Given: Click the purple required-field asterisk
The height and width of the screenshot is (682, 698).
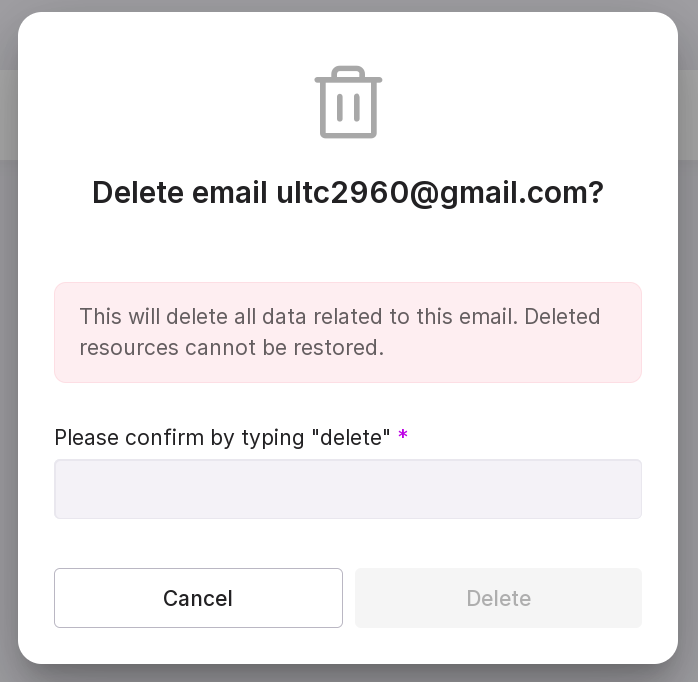Looking at the screenshot, I should point(403,437).
